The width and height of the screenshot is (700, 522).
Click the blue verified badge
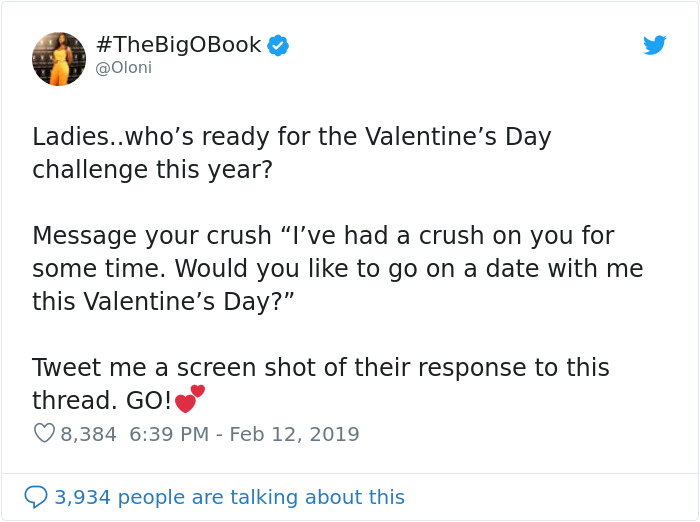point(278,45)
